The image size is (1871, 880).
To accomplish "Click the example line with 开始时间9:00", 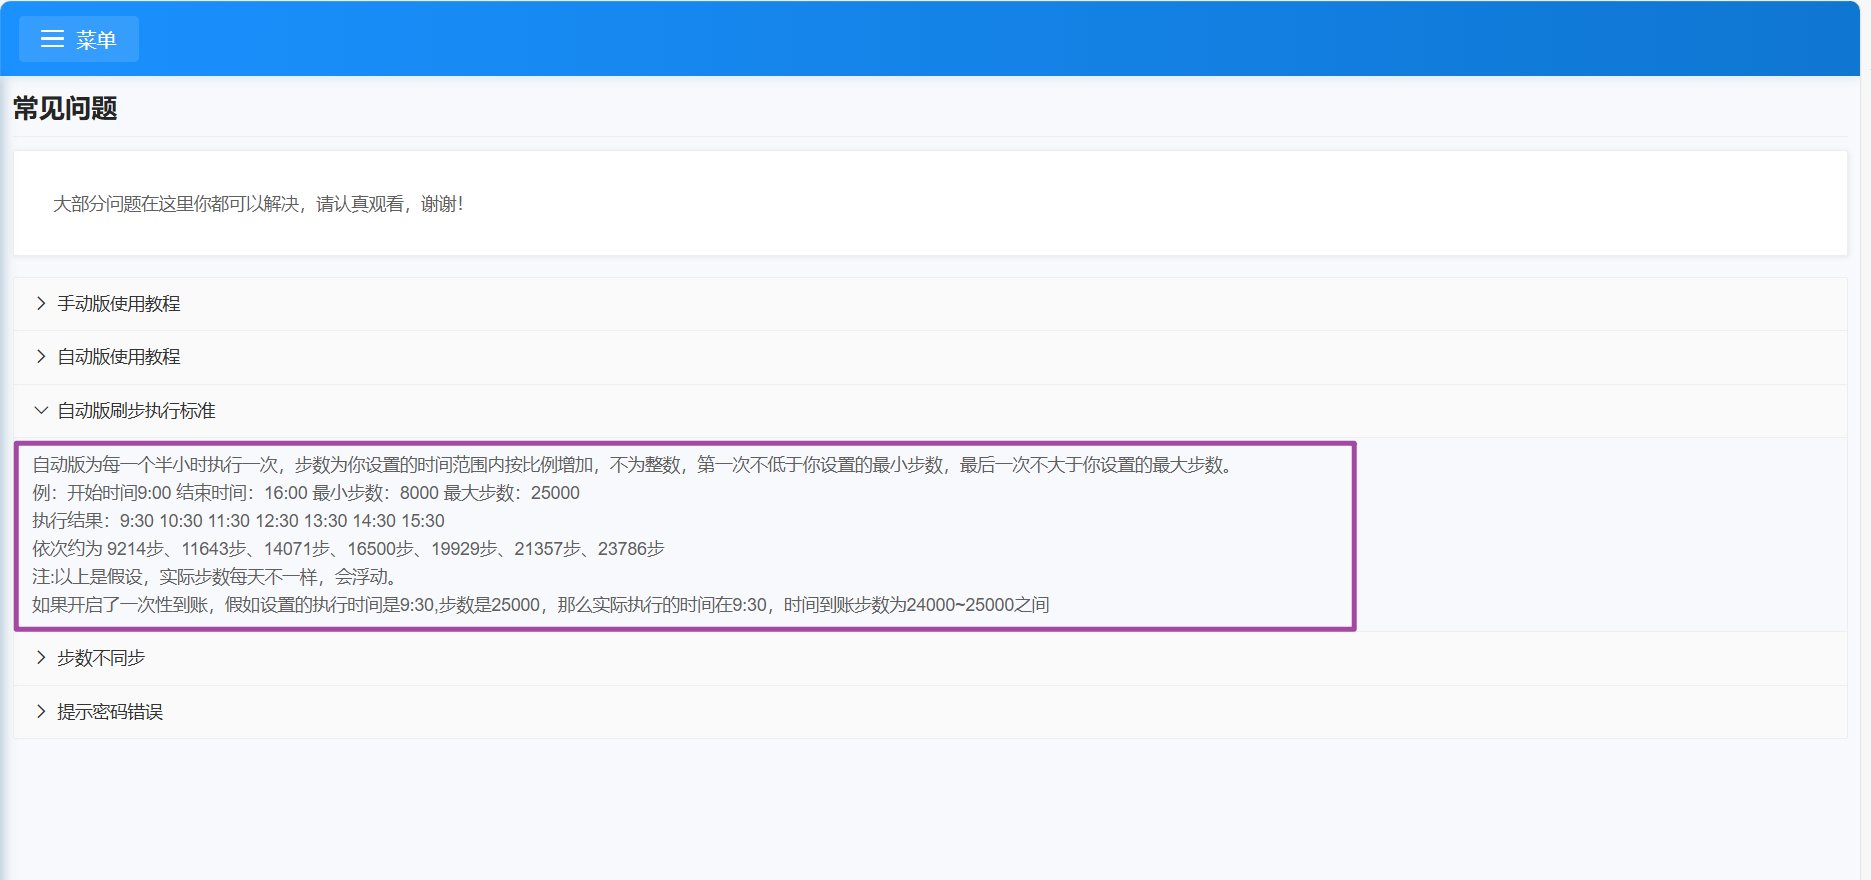I will 306,493.
